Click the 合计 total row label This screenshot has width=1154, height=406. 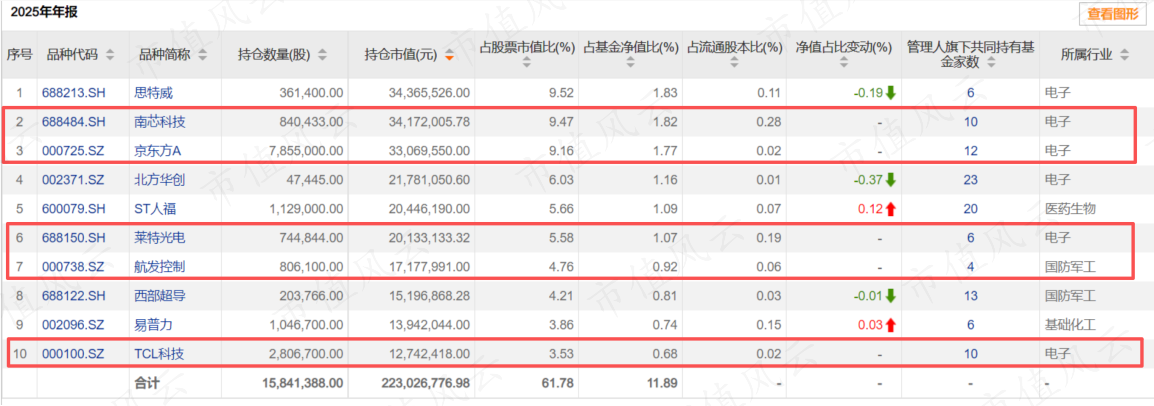click(x=146, y=382)
